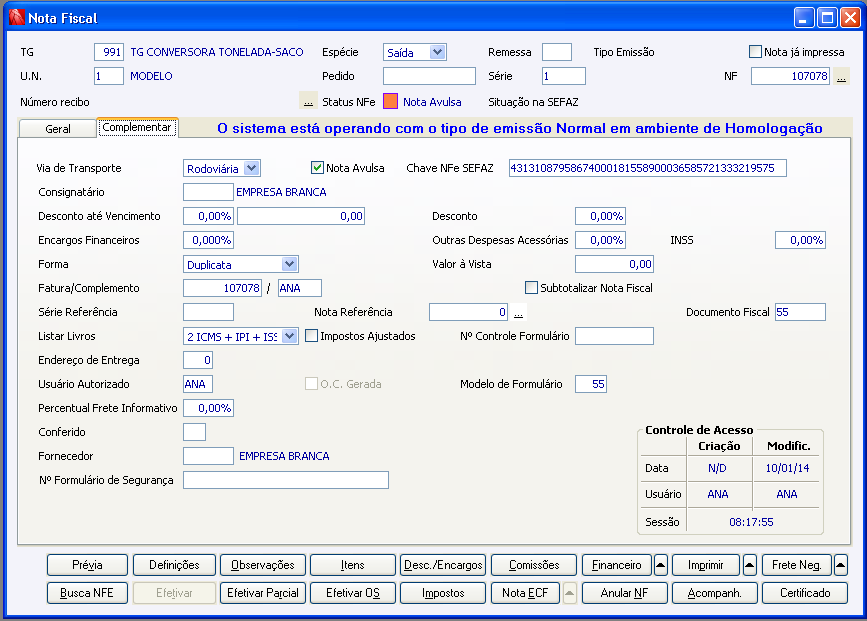Screen dimensions: 867x621
Task: Click the Encargos Financeiros percentage field
Action: (208, 240)
